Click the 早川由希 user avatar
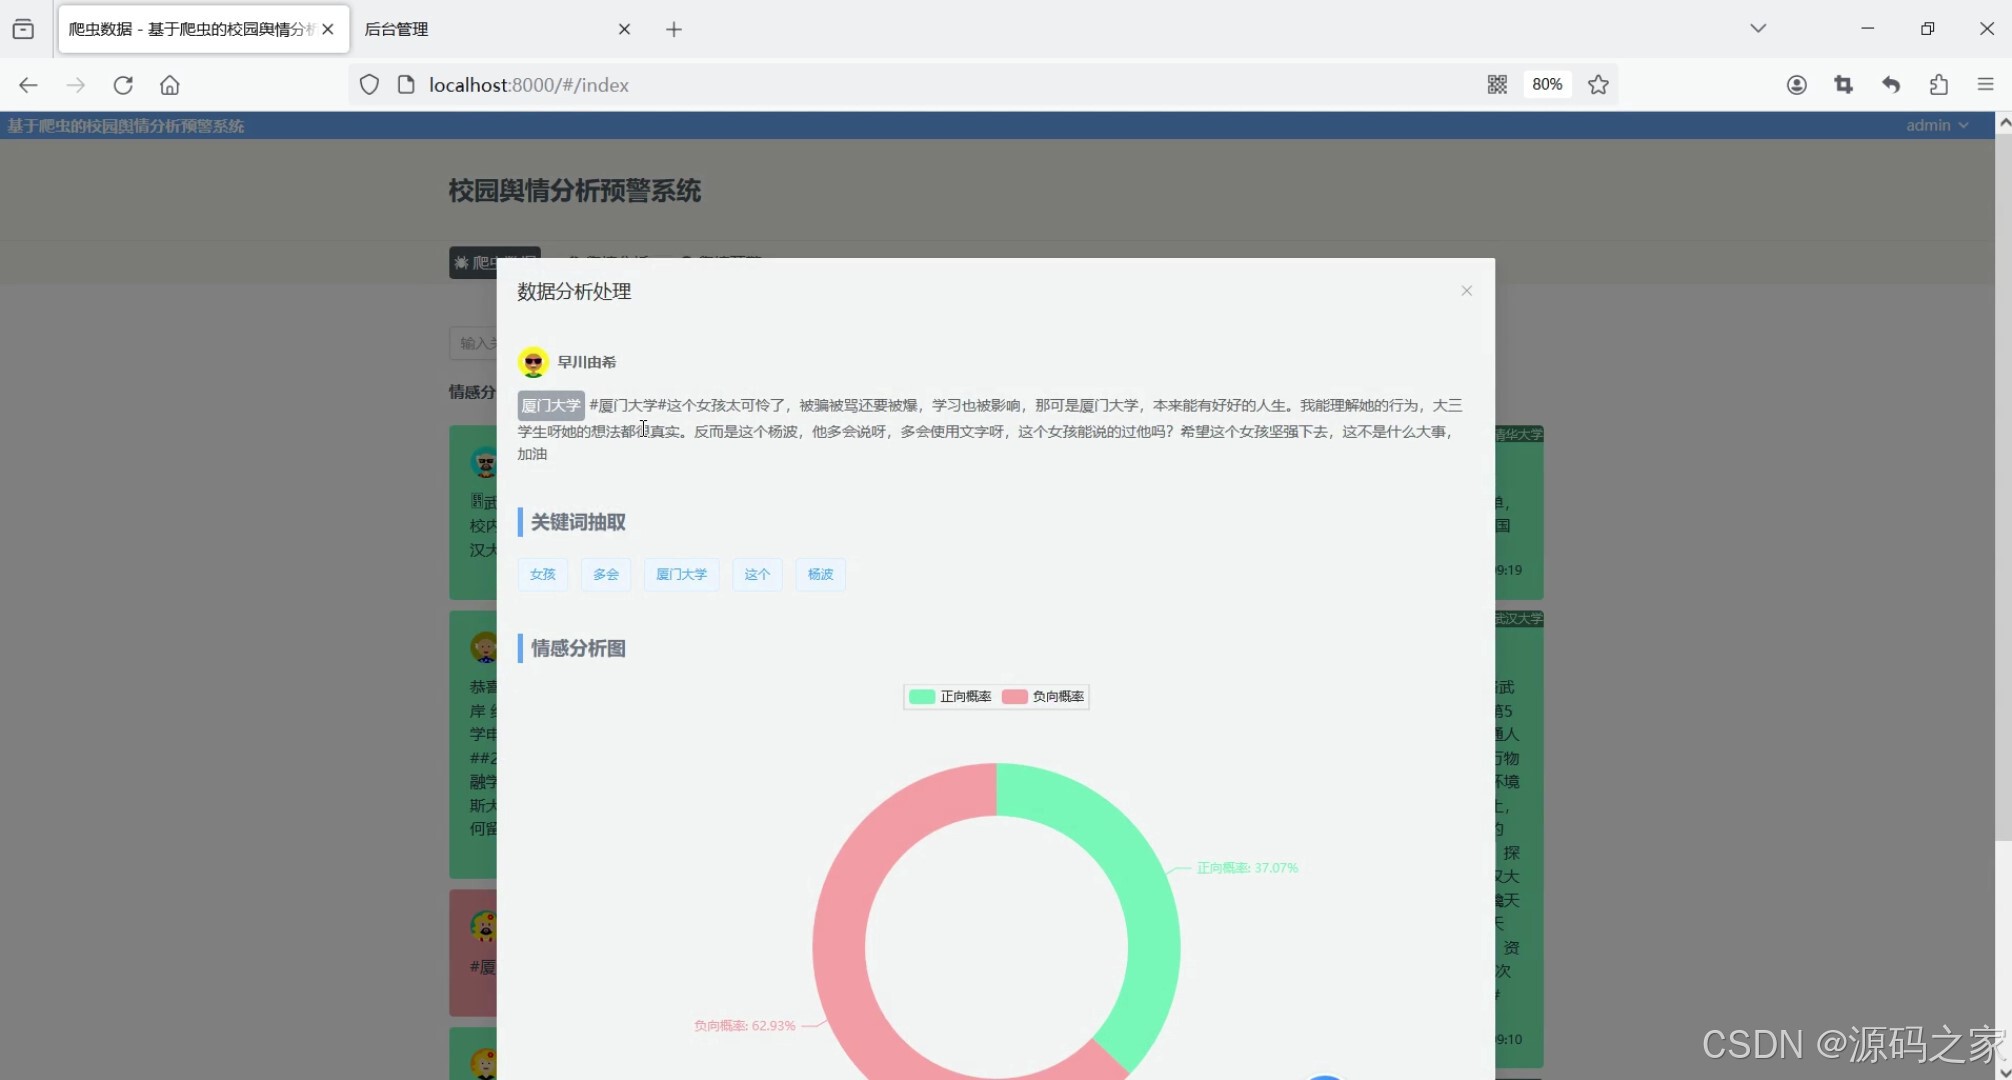The width and height of the screenshot is (2012, 1080). click(x=533, y=362)
